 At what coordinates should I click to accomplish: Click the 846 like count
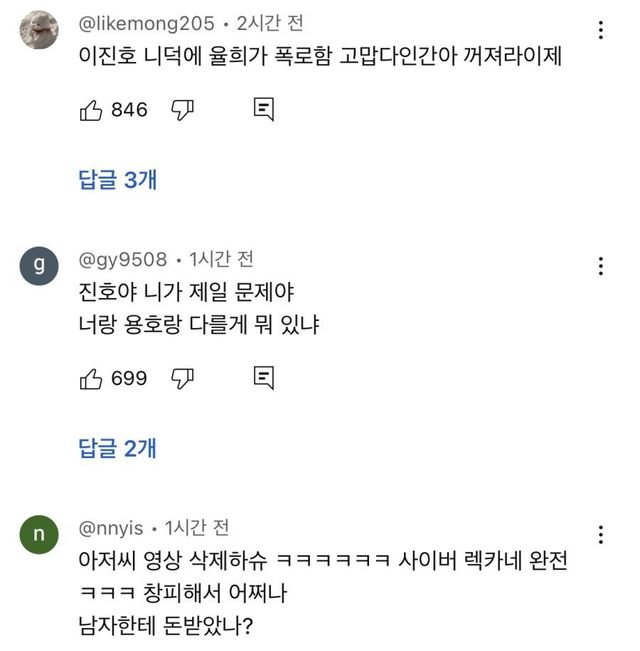pyautogui.click(x=129, y=110)
